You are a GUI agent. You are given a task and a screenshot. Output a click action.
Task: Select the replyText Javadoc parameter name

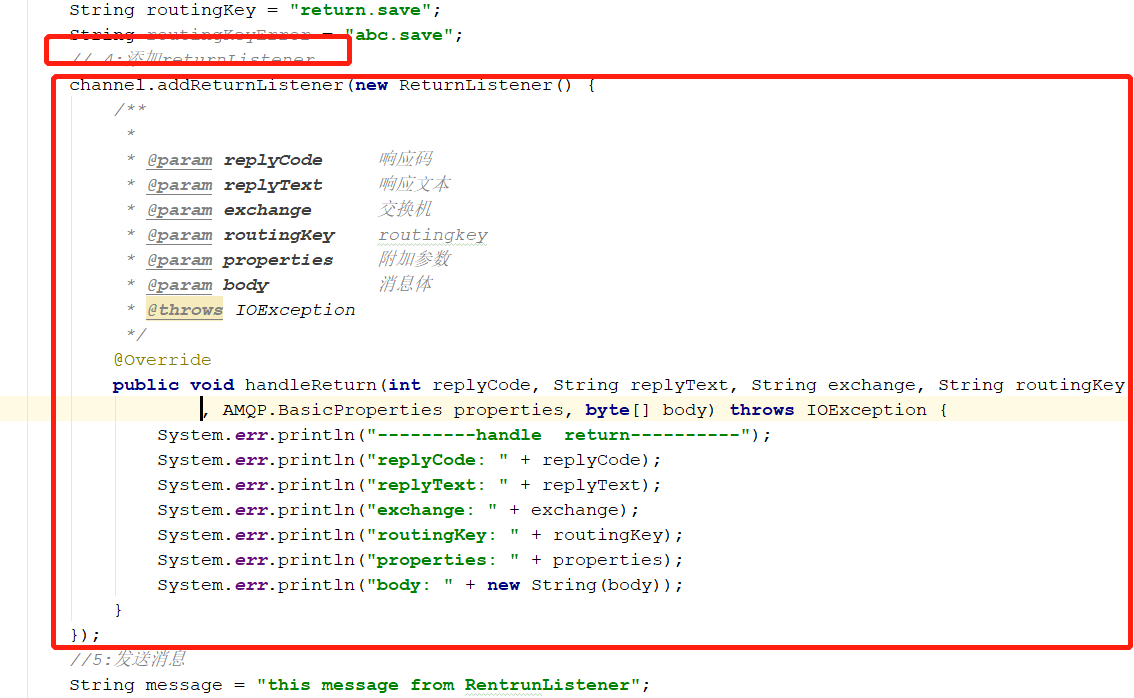[x=273, y=185]
